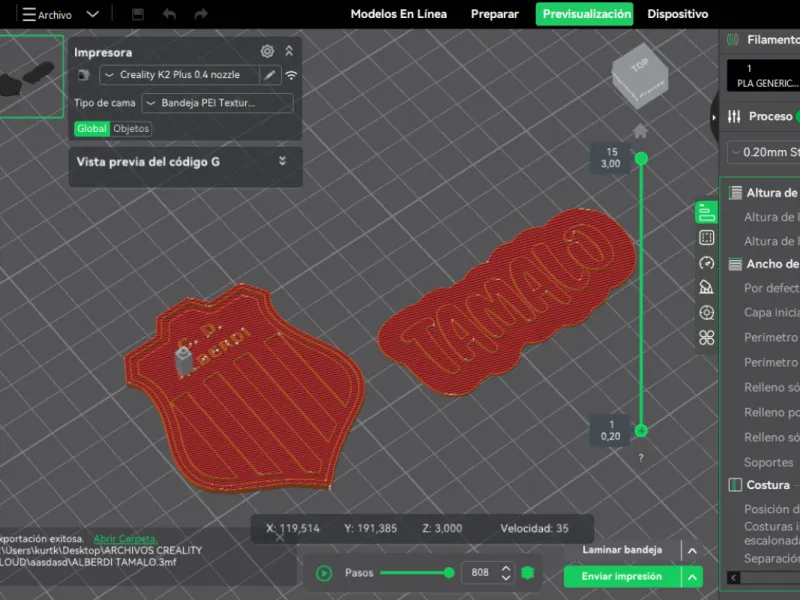Viewport: 800px width, 600px height.
Task: Click the Enviar impresión button
Action: (x=622, y=577)
